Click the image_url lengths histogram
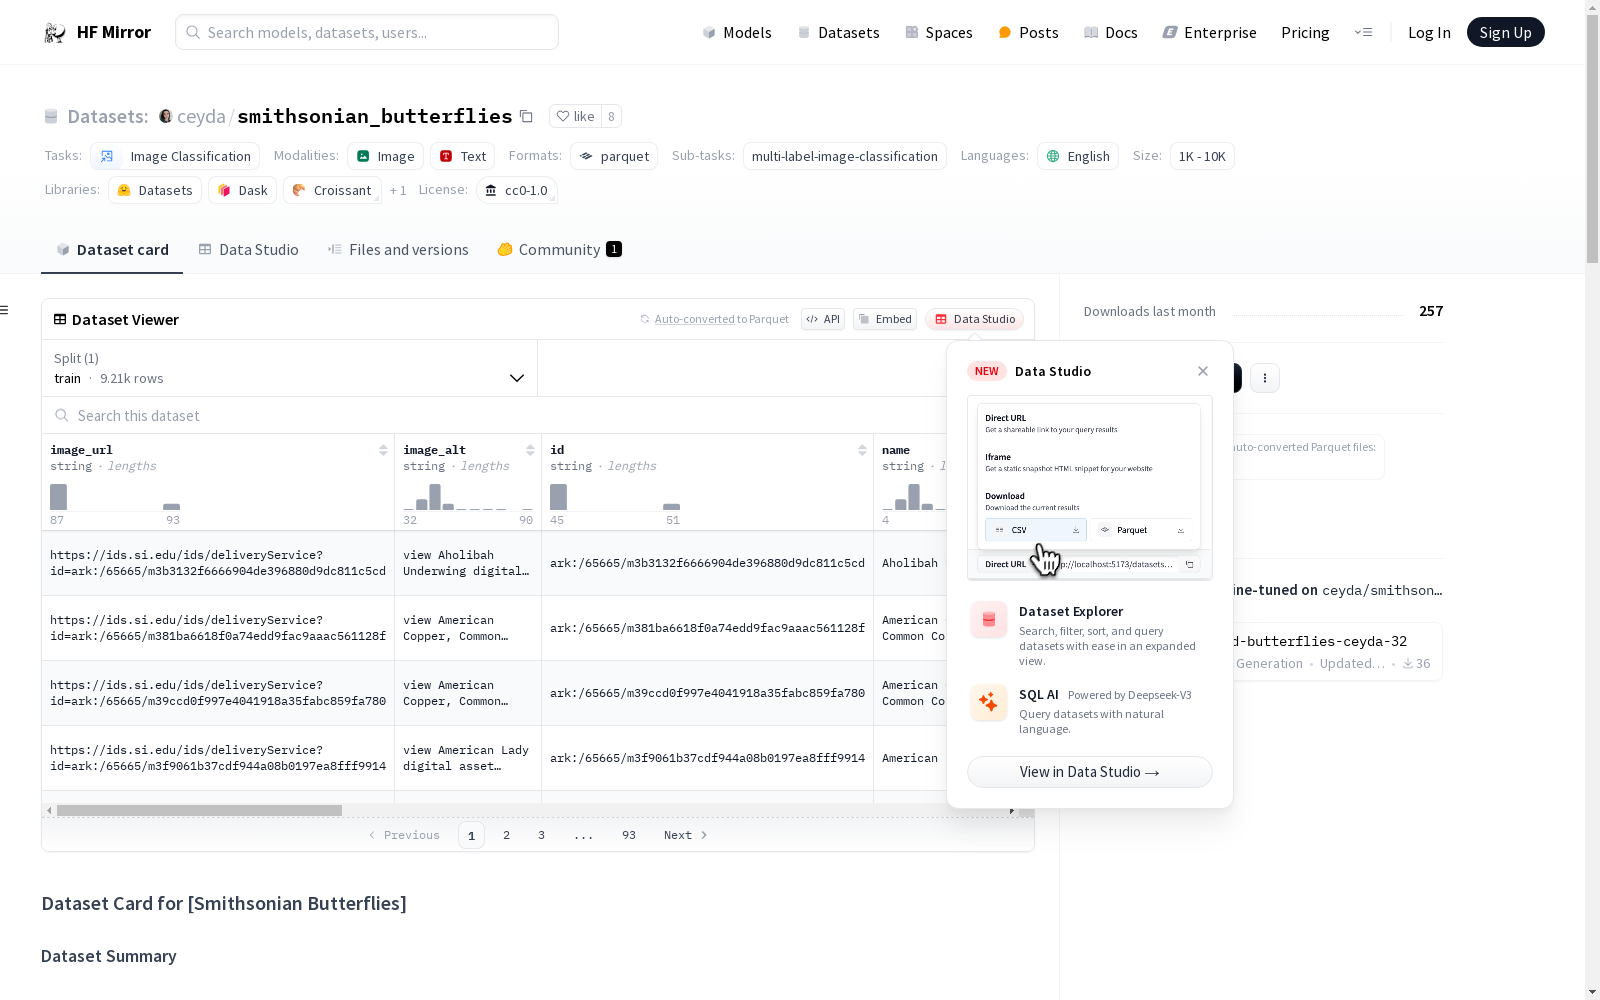The height and width of the screenshot is (1000, 1600). pyautogui.click(x=115, y=497)
